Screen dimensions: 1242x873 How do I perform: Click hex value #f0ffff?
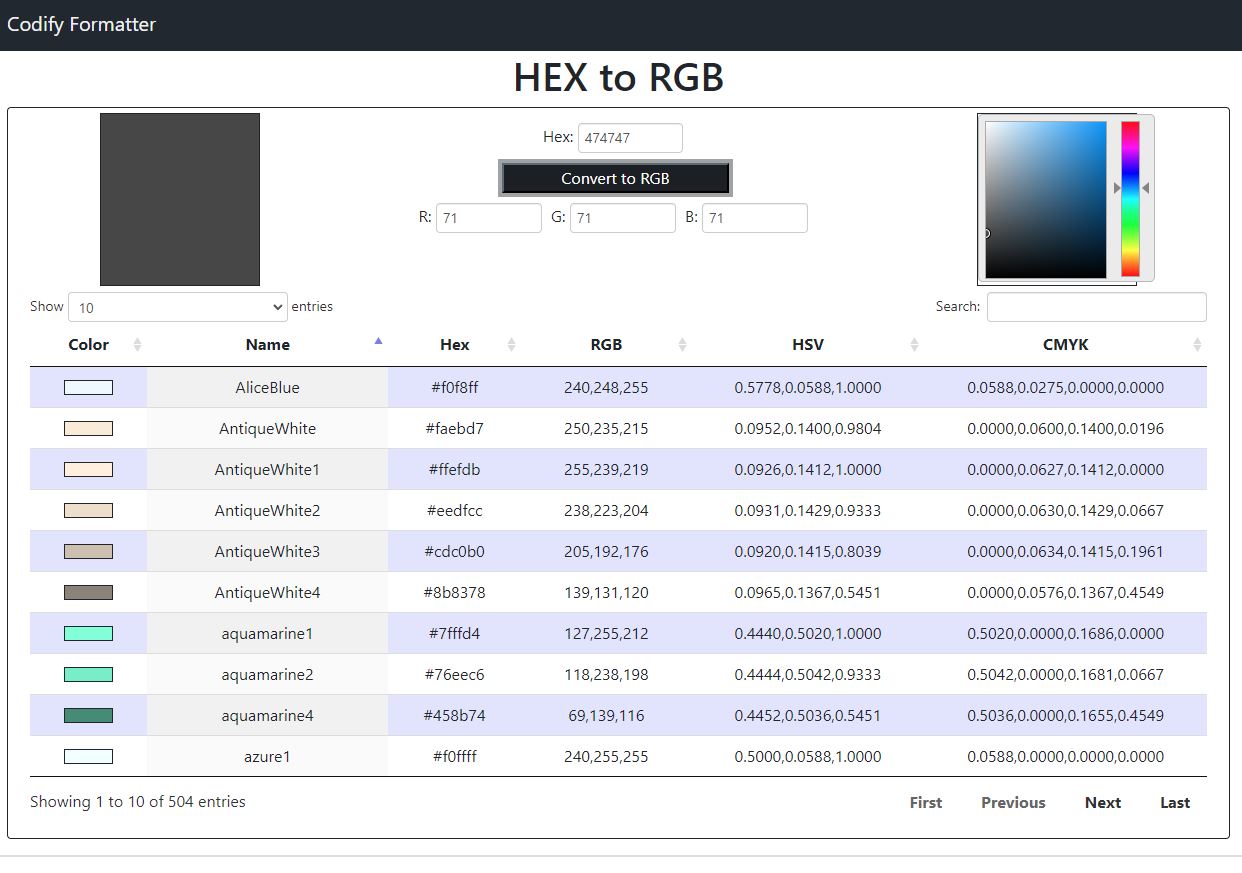pos(455,757)
